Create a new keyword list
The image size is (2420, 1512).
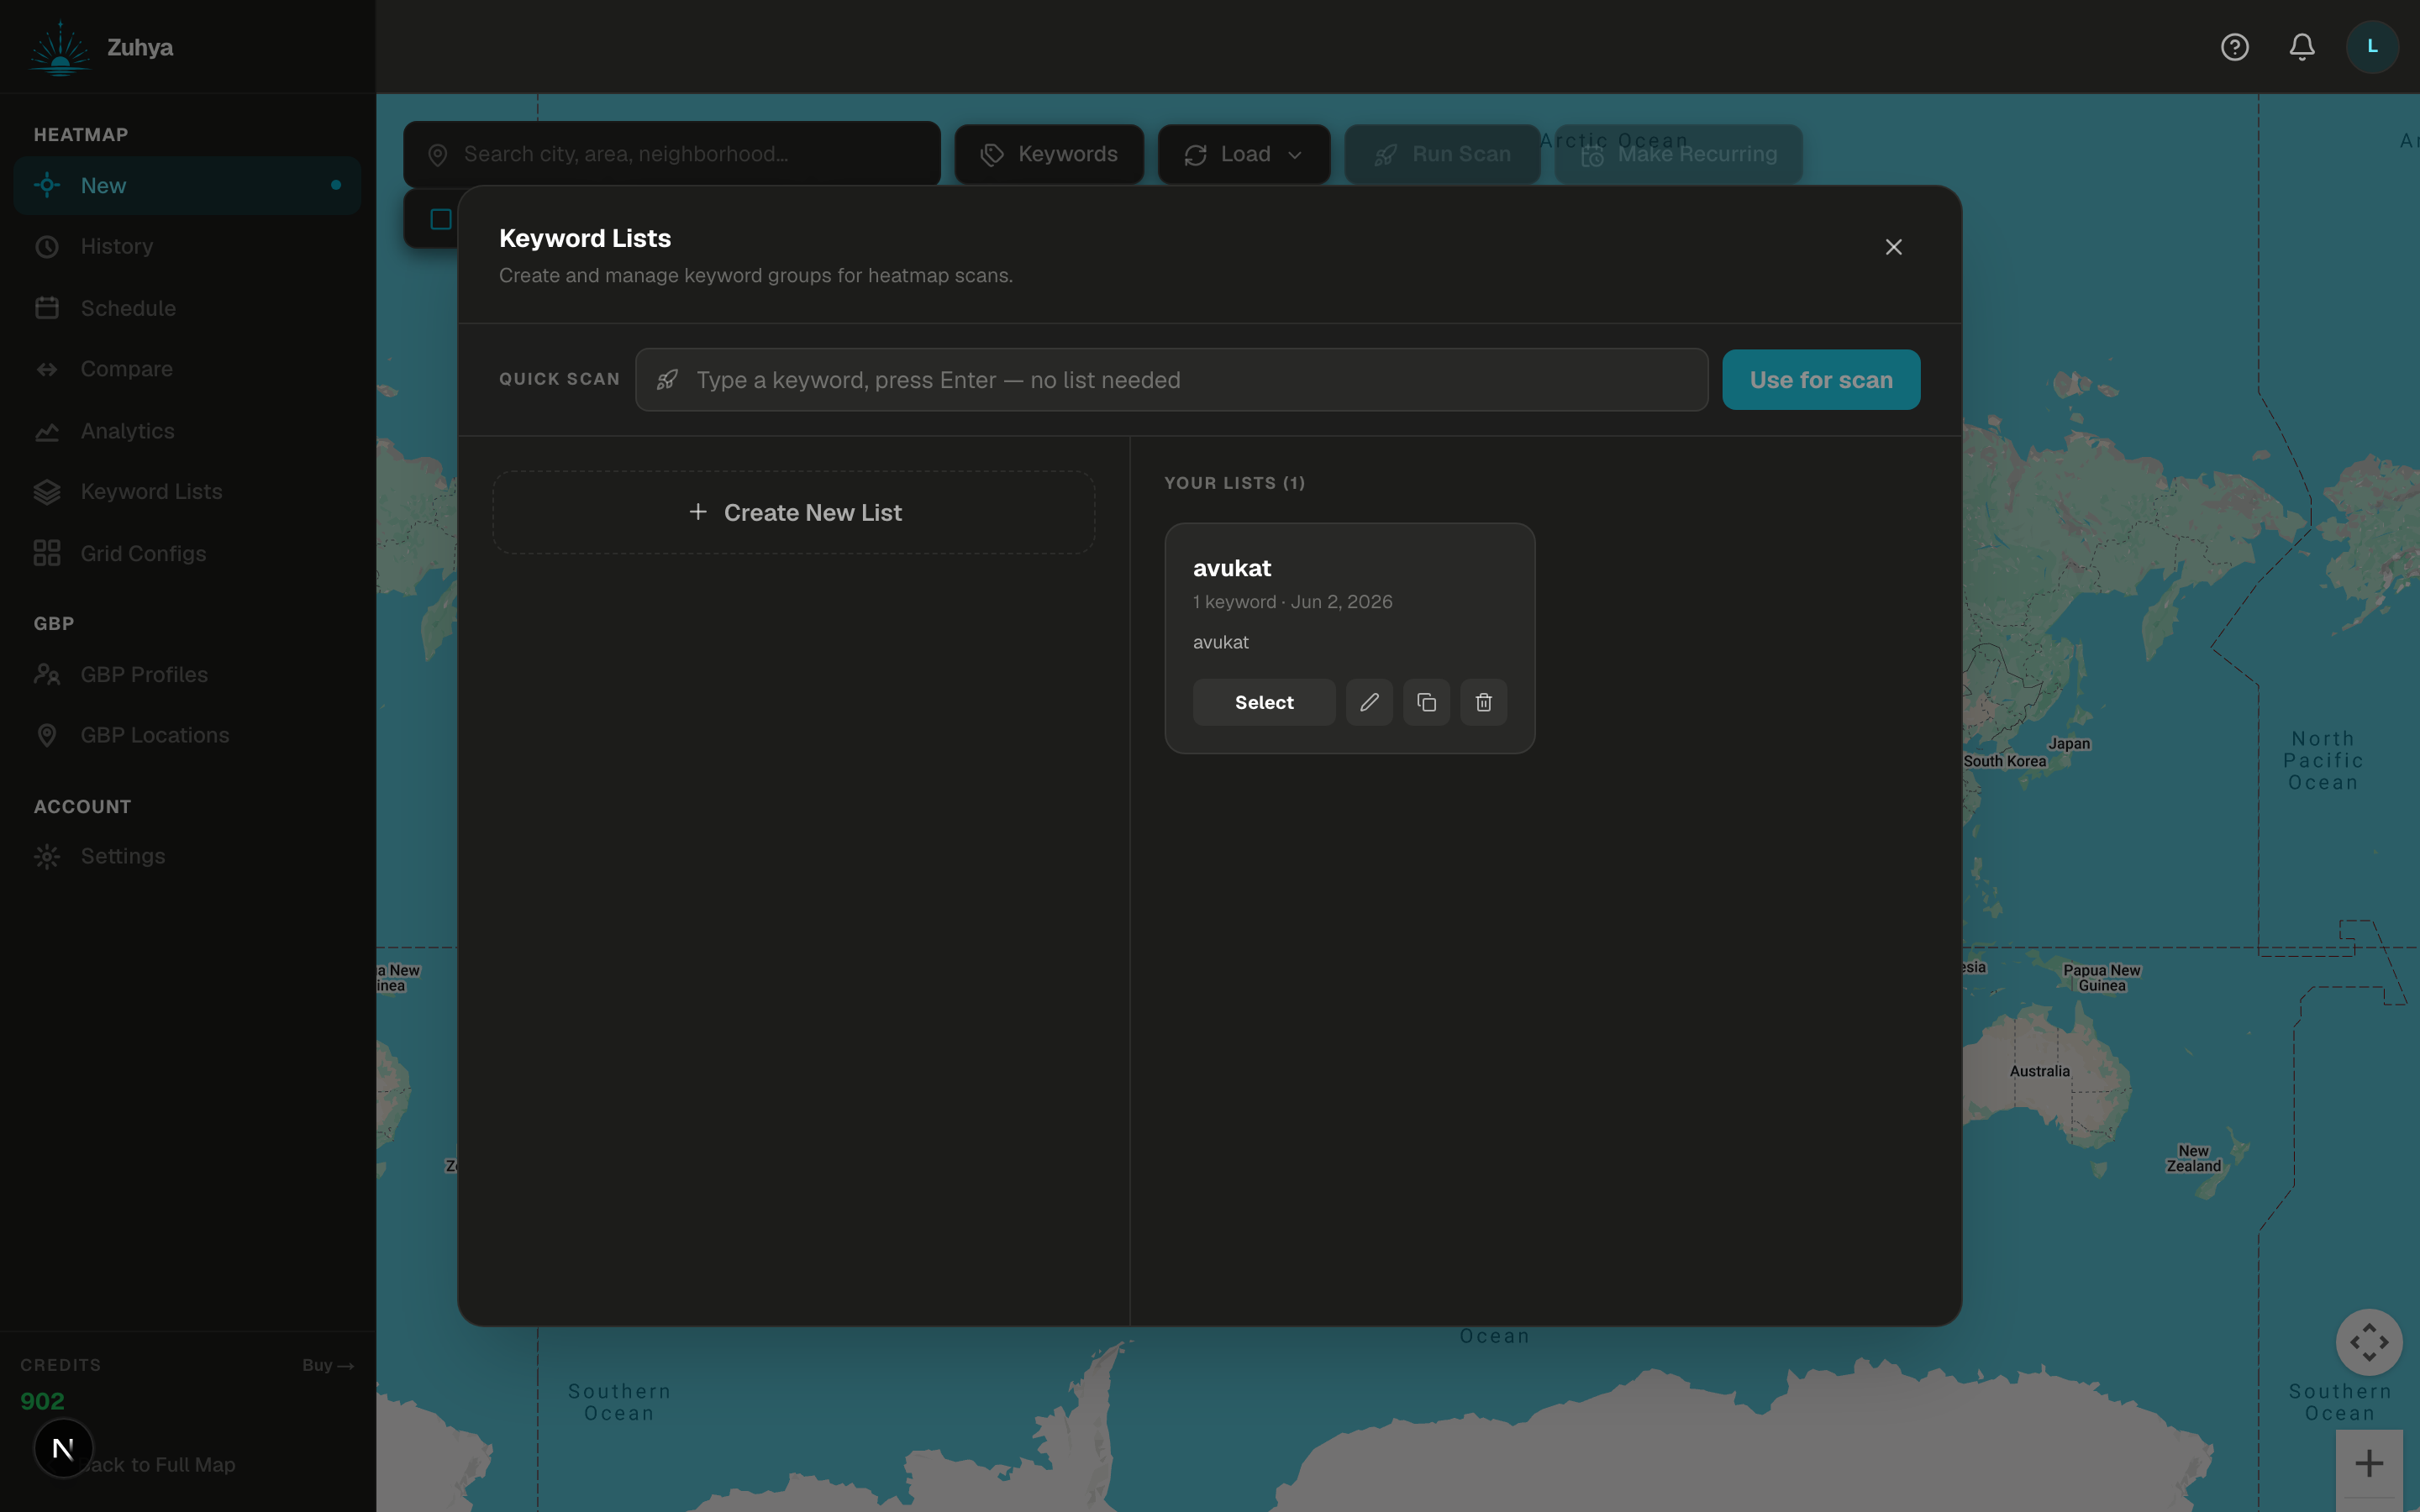(x=794, y=512)
